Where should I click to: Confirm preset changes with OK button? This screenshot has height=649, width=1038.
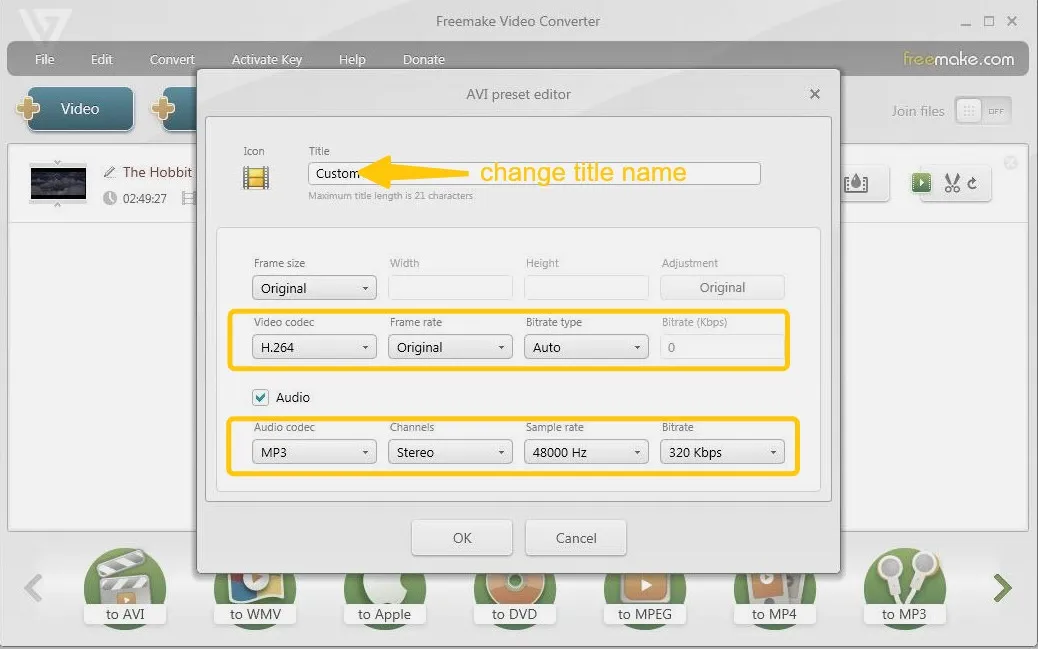(461, 537)
